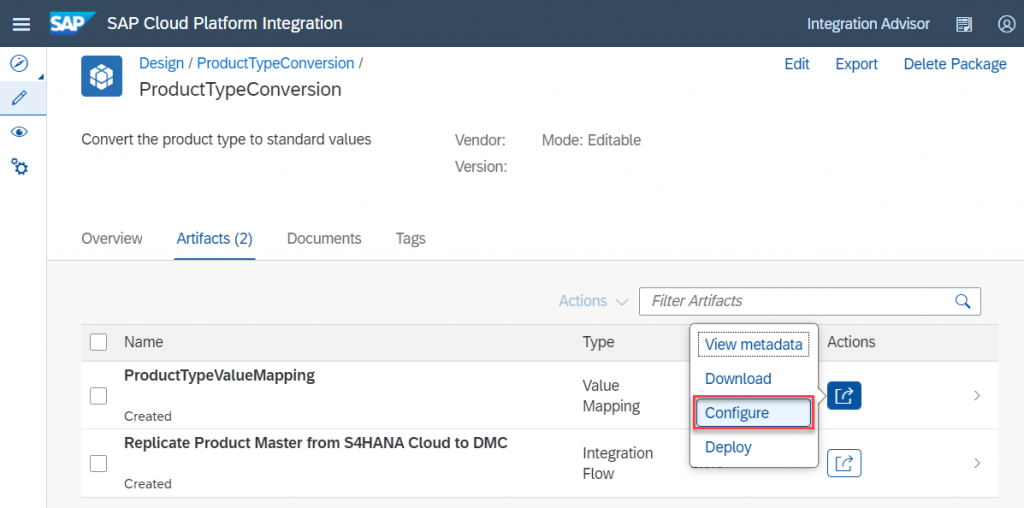Image resolution: width=1024 pixels, height=508 pixels.
Task: Select the Design pencil icon in sidebar
Action: click(20, 99)
